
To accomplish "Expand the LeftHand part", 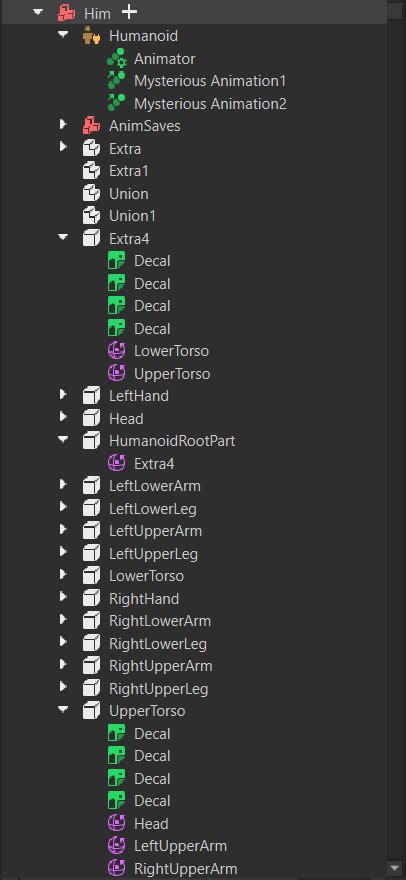I will tap(63, 395).
